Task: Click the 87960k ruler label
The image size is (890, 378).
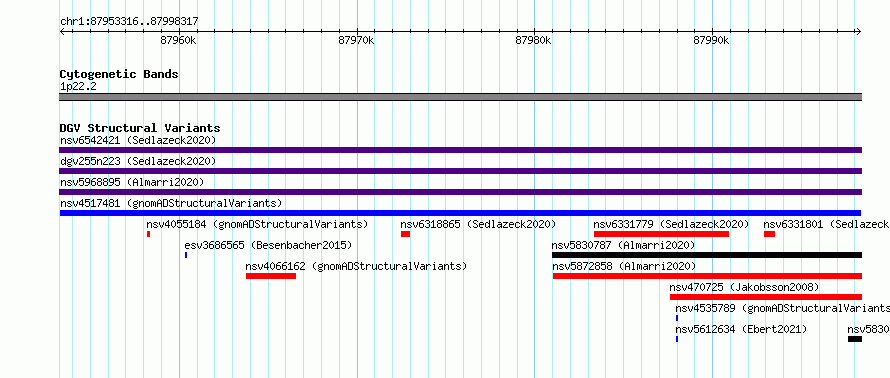Action: point(179,41)
